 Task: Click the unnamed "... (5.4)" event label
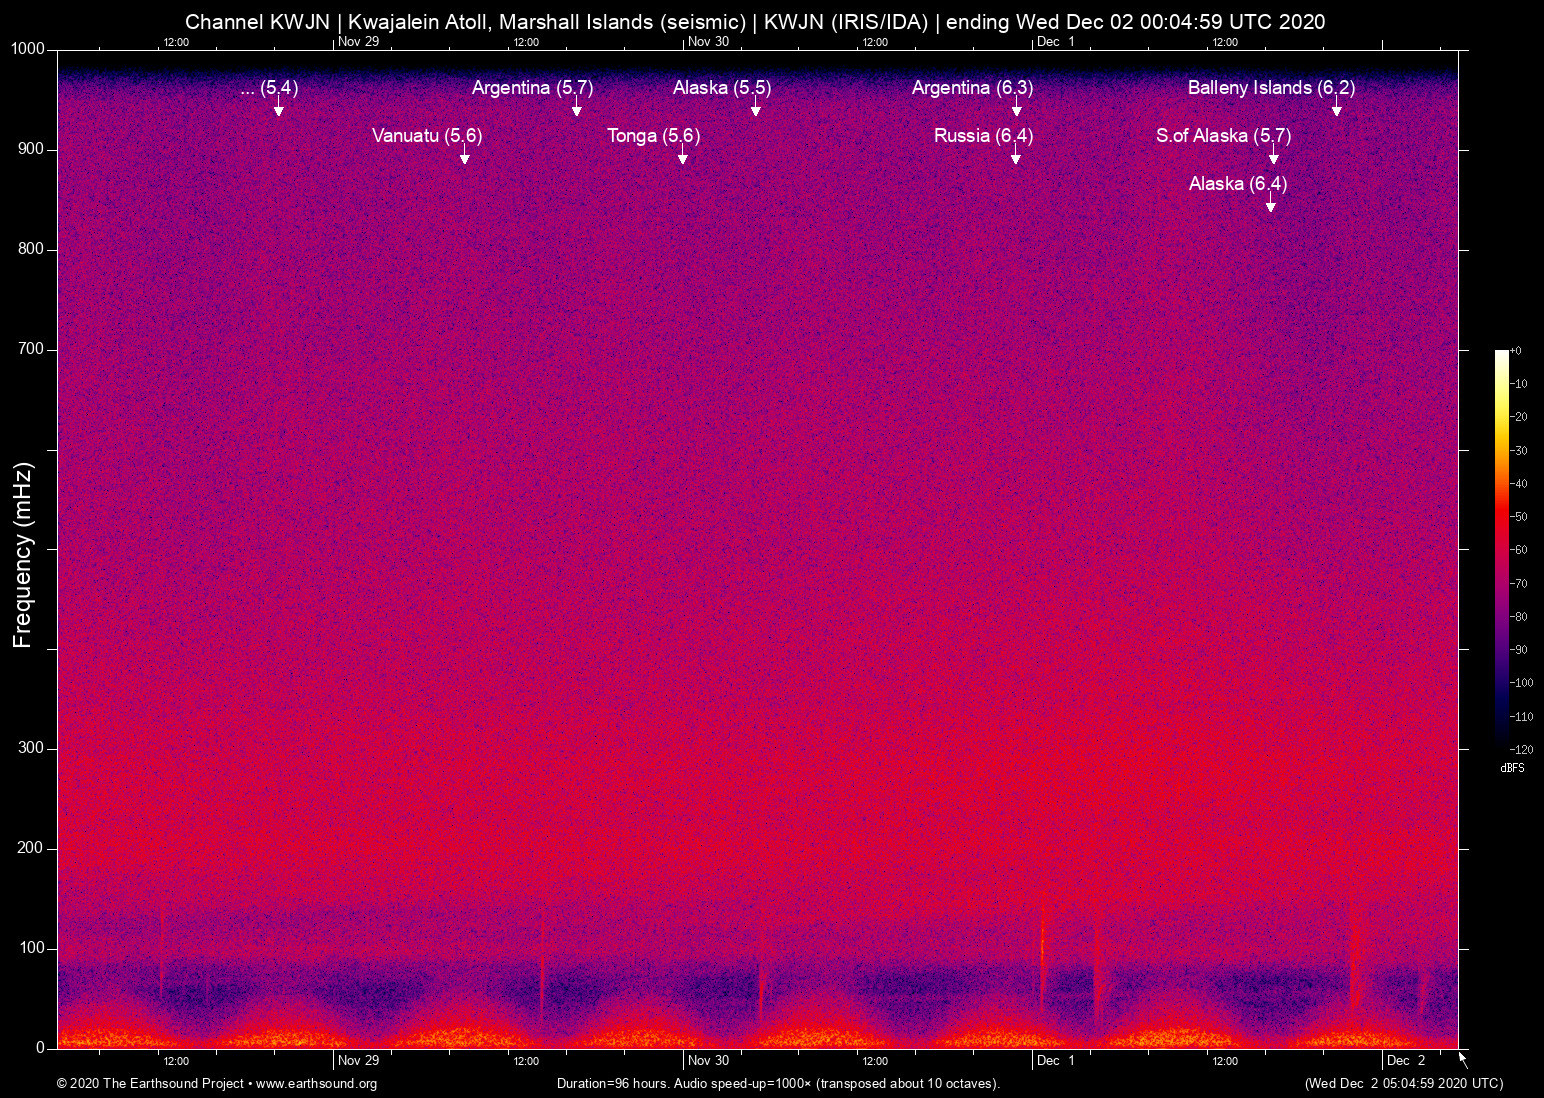click(x=269, y=88)
